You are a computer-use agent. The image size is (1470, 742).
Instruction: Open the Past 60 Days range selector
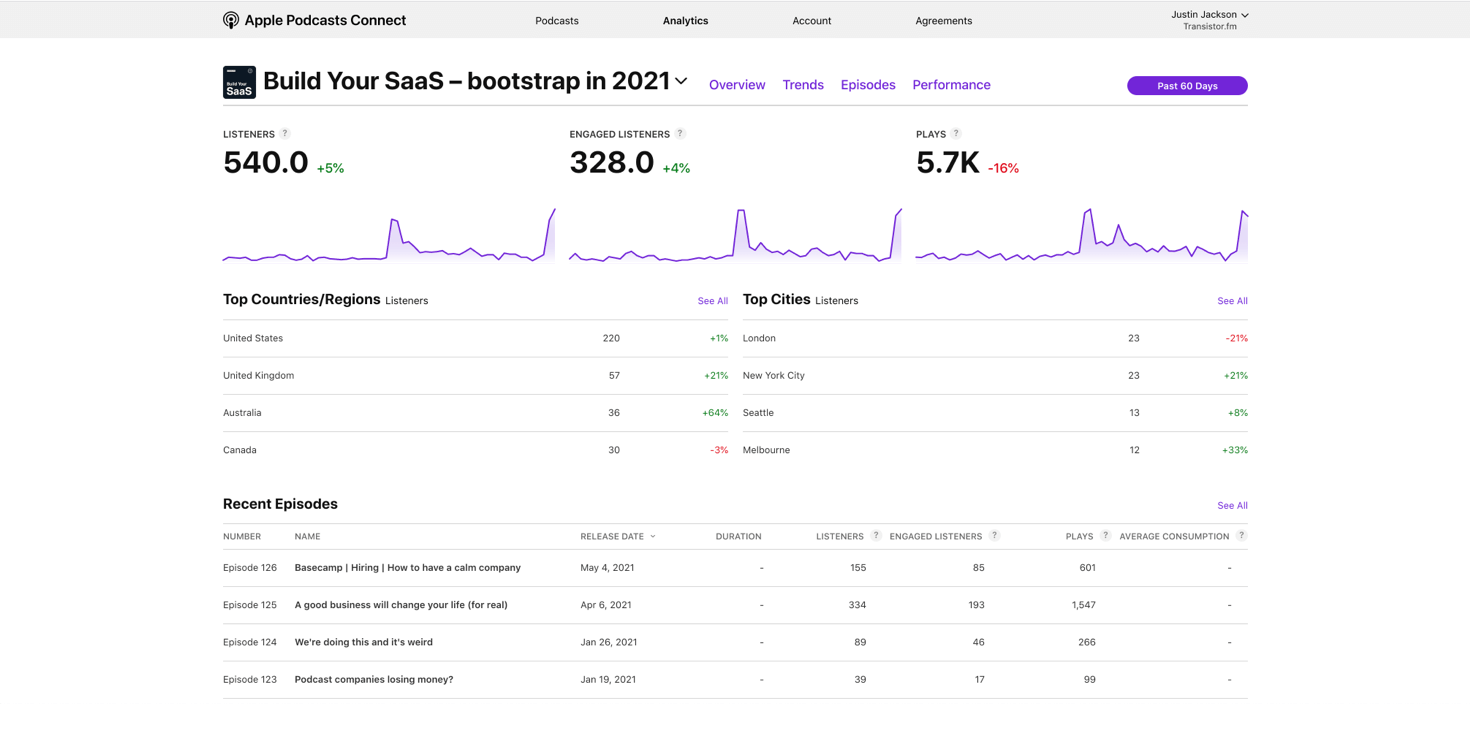pos(1187,86)
